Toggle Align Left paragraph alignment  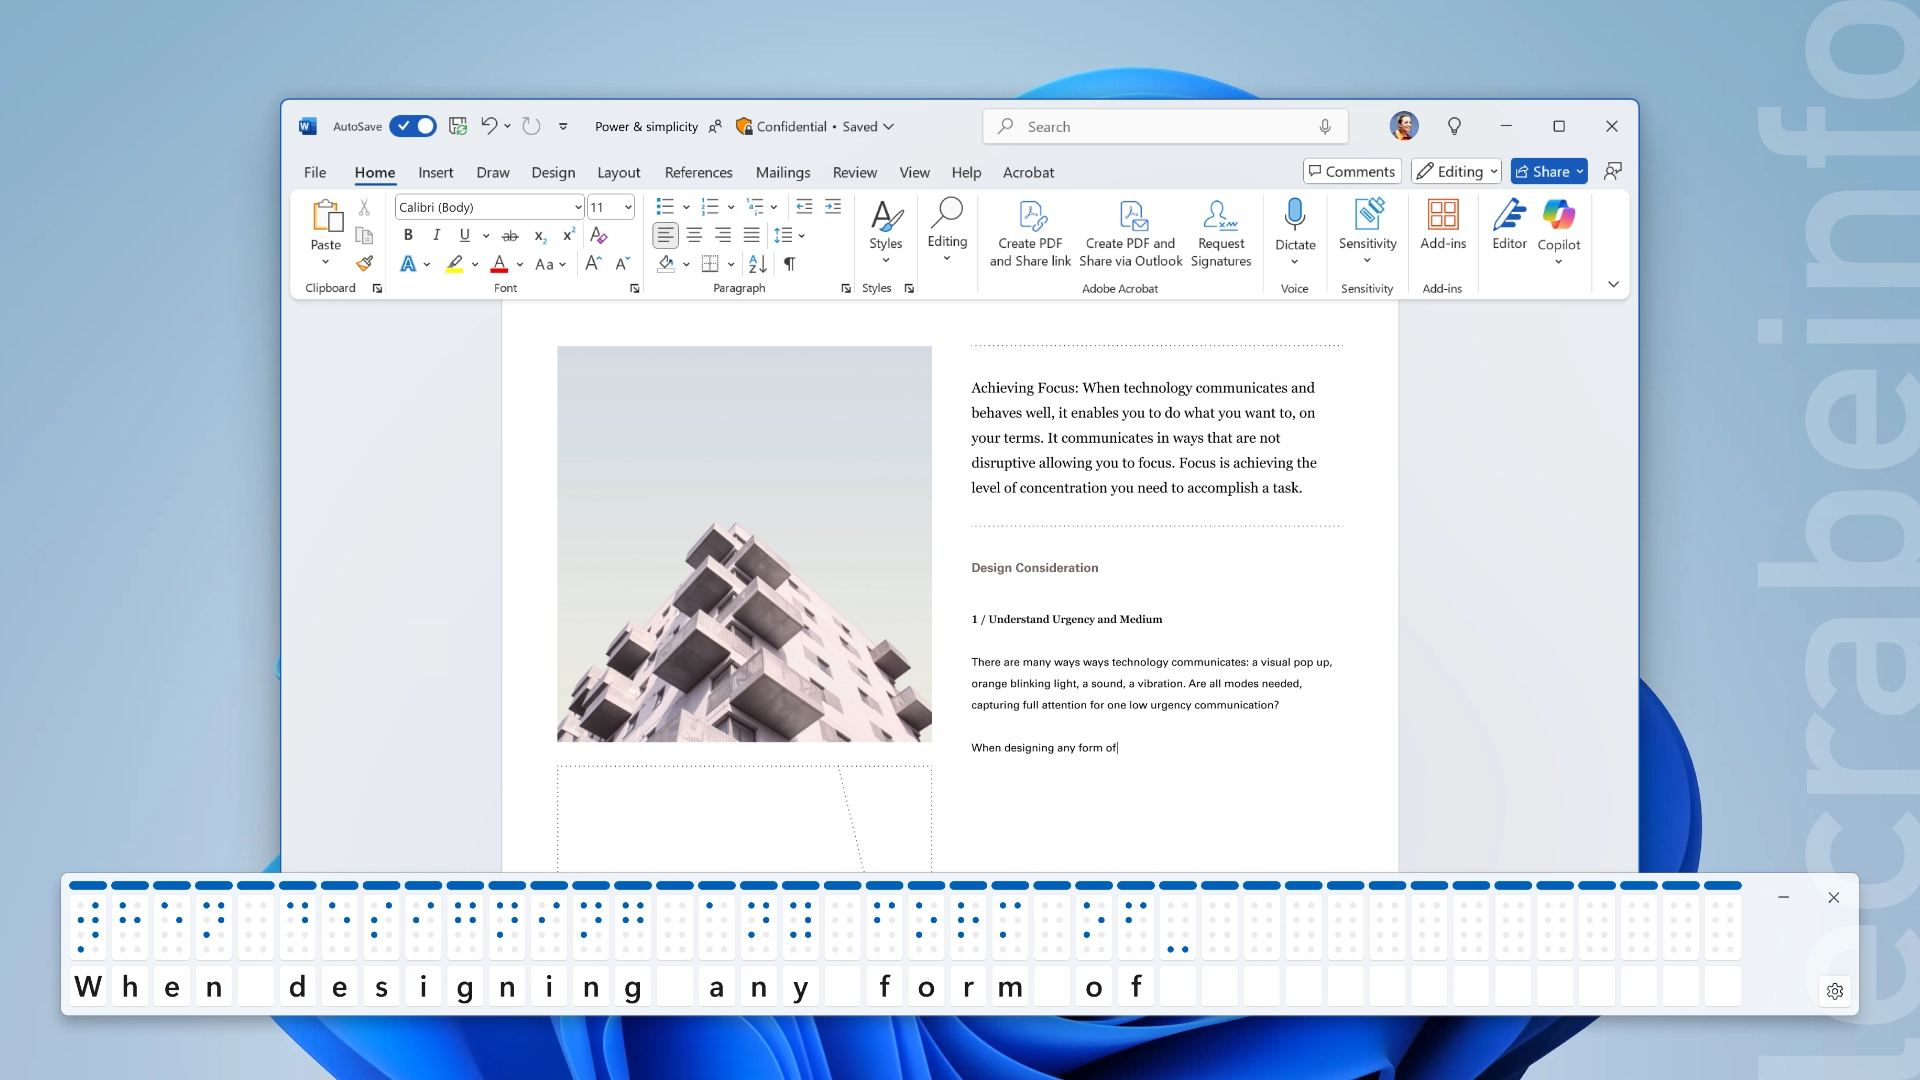(x=665, y=235)
